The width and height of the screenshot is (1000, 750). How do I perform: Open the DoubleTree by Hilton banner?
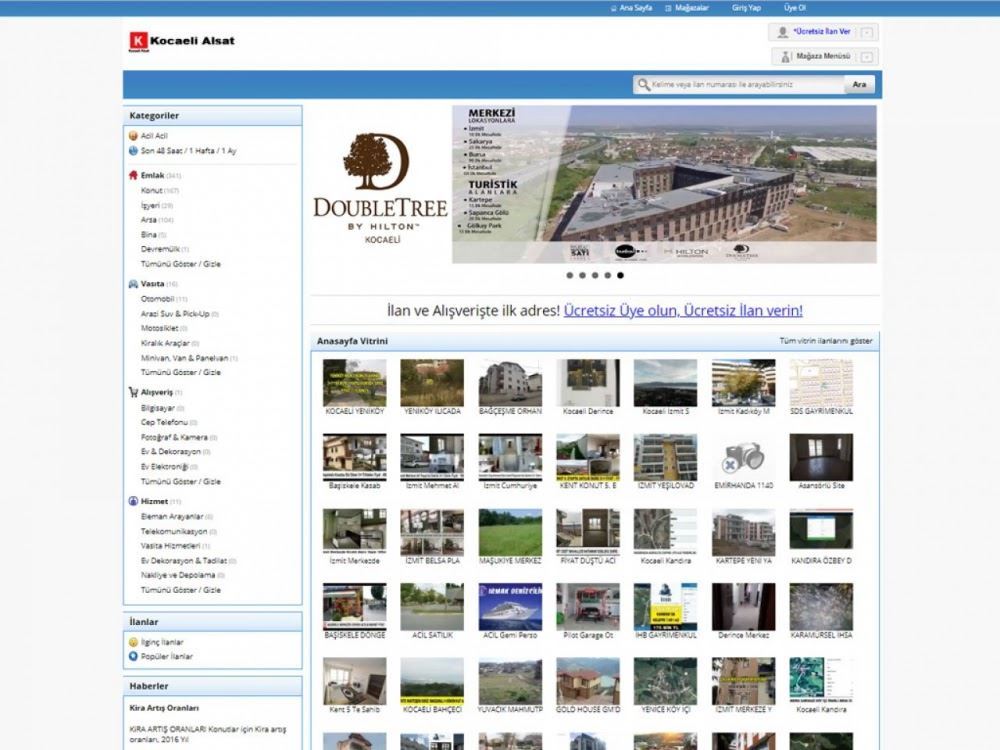(594, 184)
